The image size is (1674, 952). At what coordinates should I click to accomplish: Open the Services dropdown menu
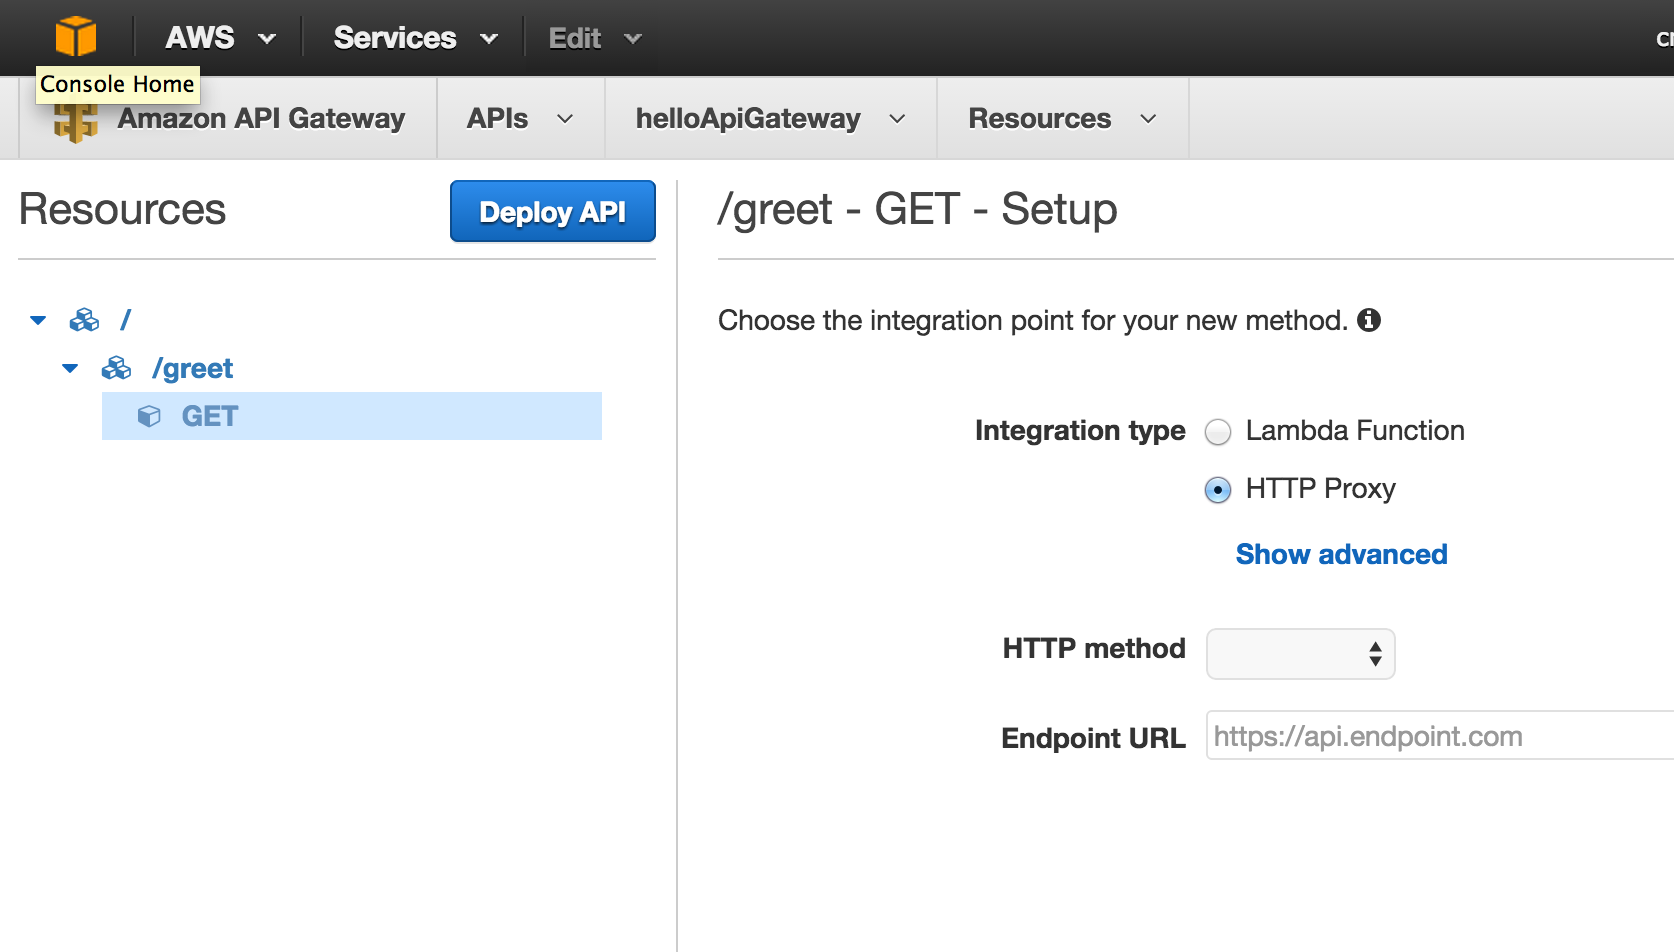click(416, 38)
